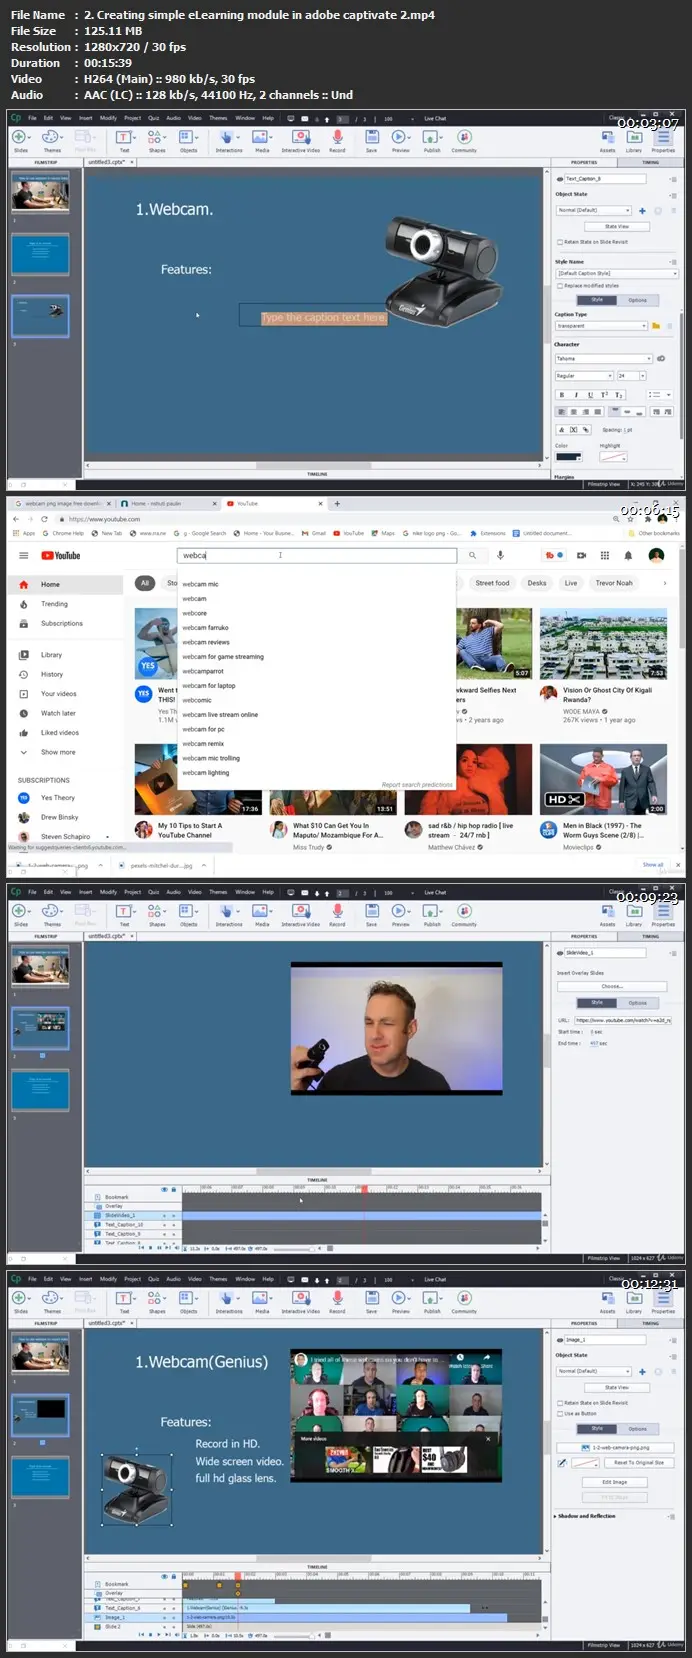This screenshot has width=692, height=1658.
Task: Open Watch later in YouTube sidebar
Action: pos(58,713)
